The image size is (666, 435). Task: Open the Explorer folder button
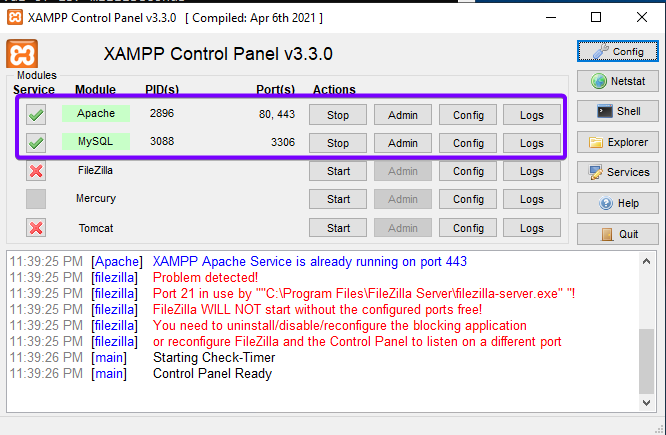(x=618, y=142)
